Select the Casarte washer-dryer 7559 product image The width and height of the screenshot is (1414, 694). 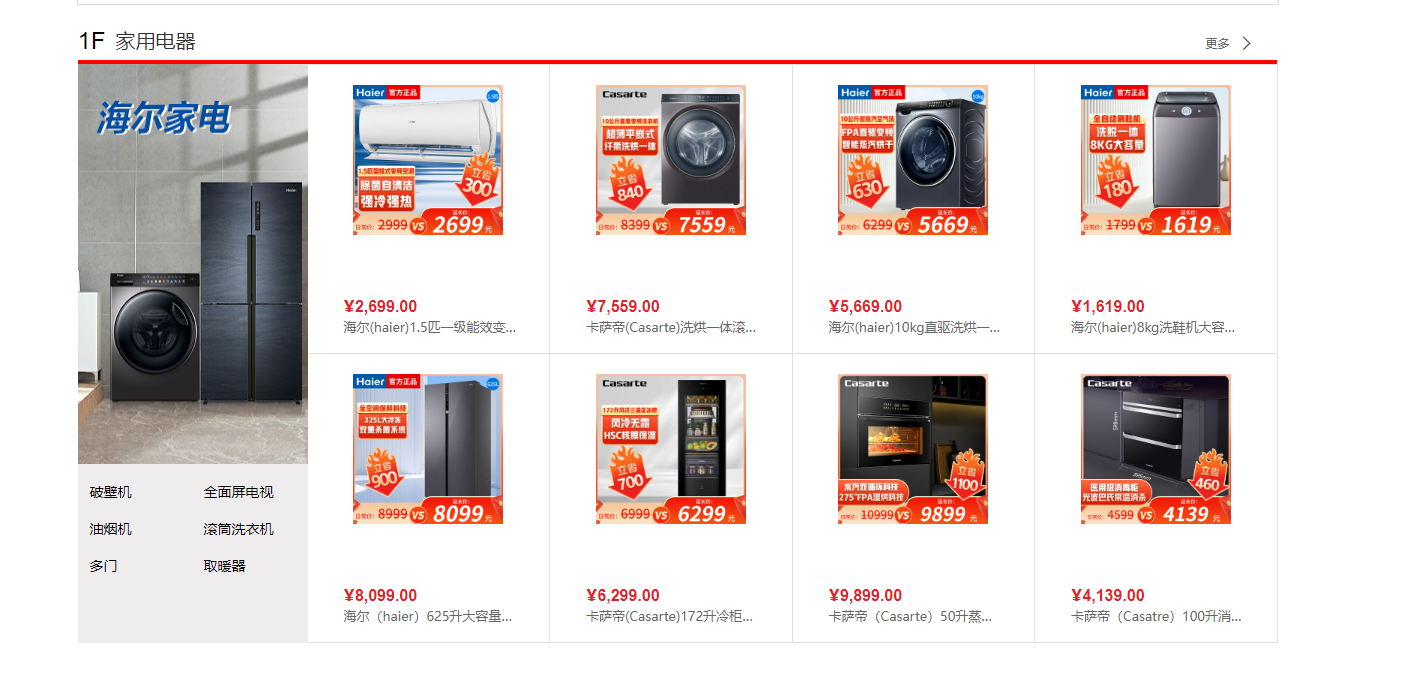click(671, 160)
